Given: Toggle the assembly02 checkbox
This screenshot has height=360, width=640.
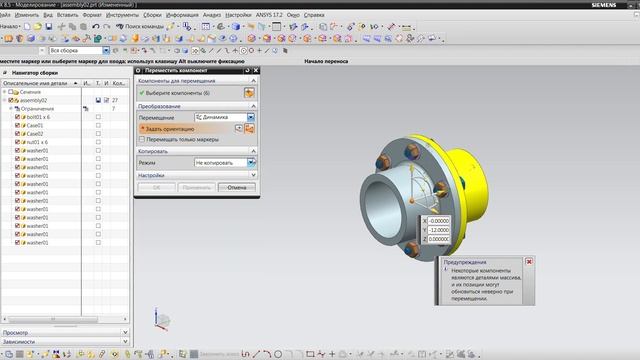Looking at the screenshot, I should click(x=11, y=100).
